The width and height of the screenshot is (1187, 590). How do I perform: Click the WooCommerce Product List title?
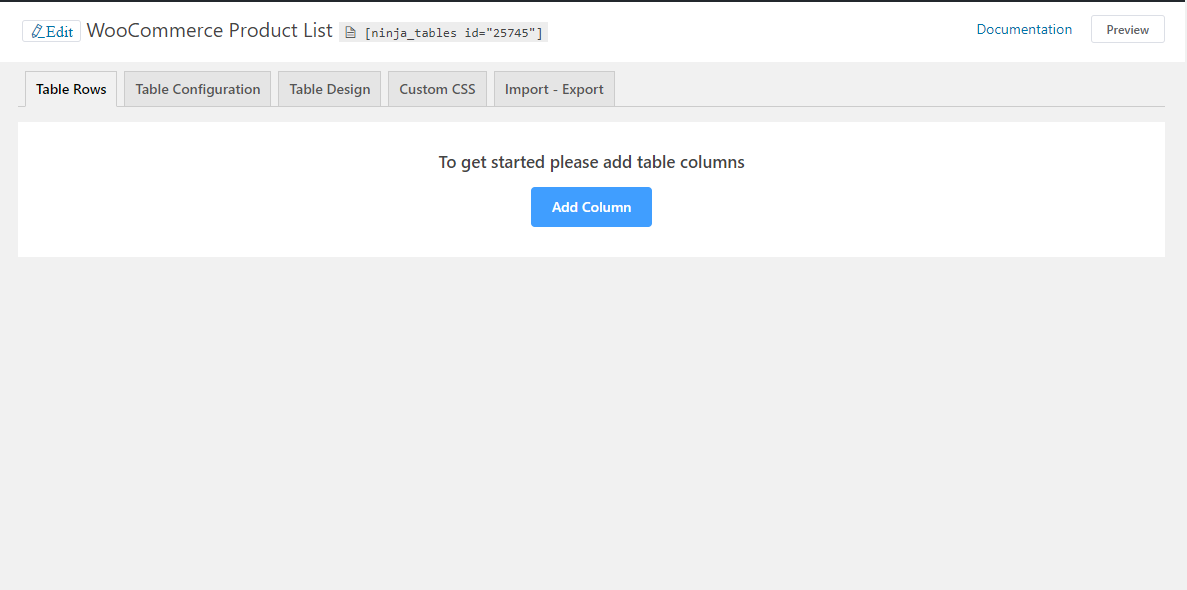209,30
